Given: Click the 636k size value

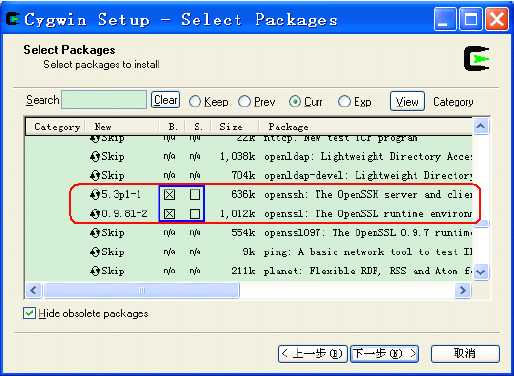Looking at the screenshot, I should [x=243, y=195].
